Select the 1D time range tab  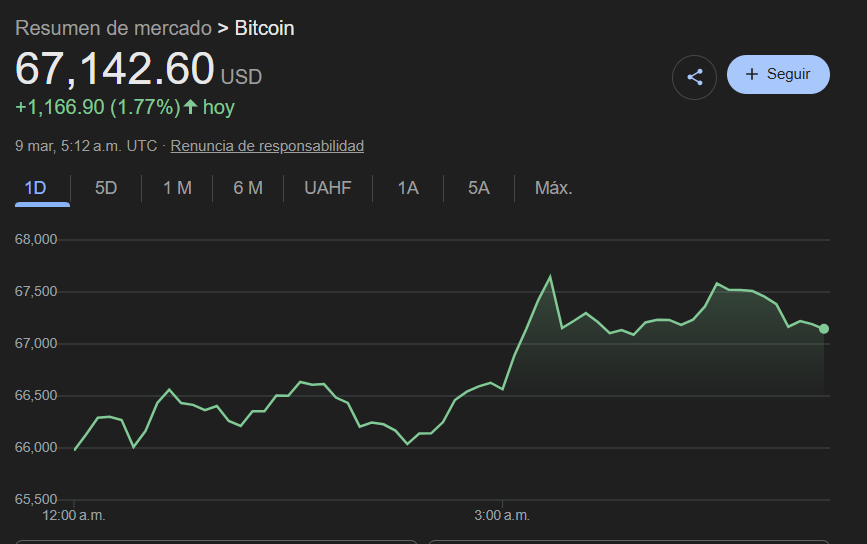(x=35, y=188)
